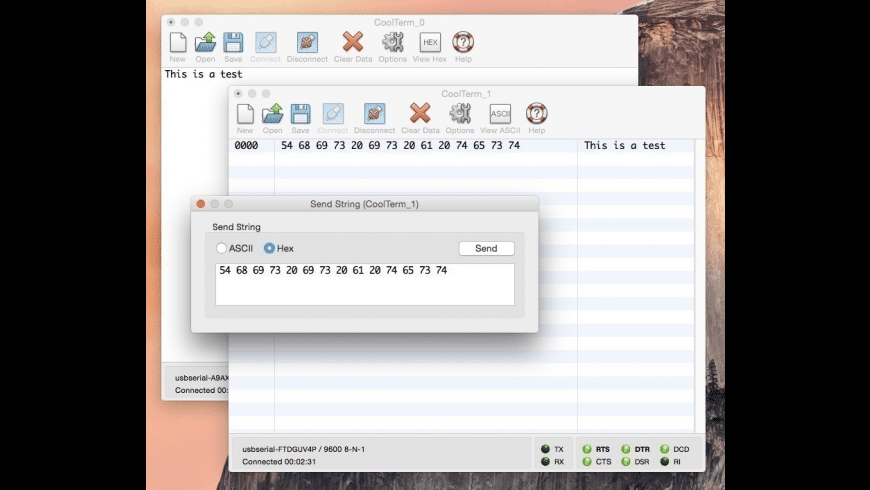Click the Send button

486,248
